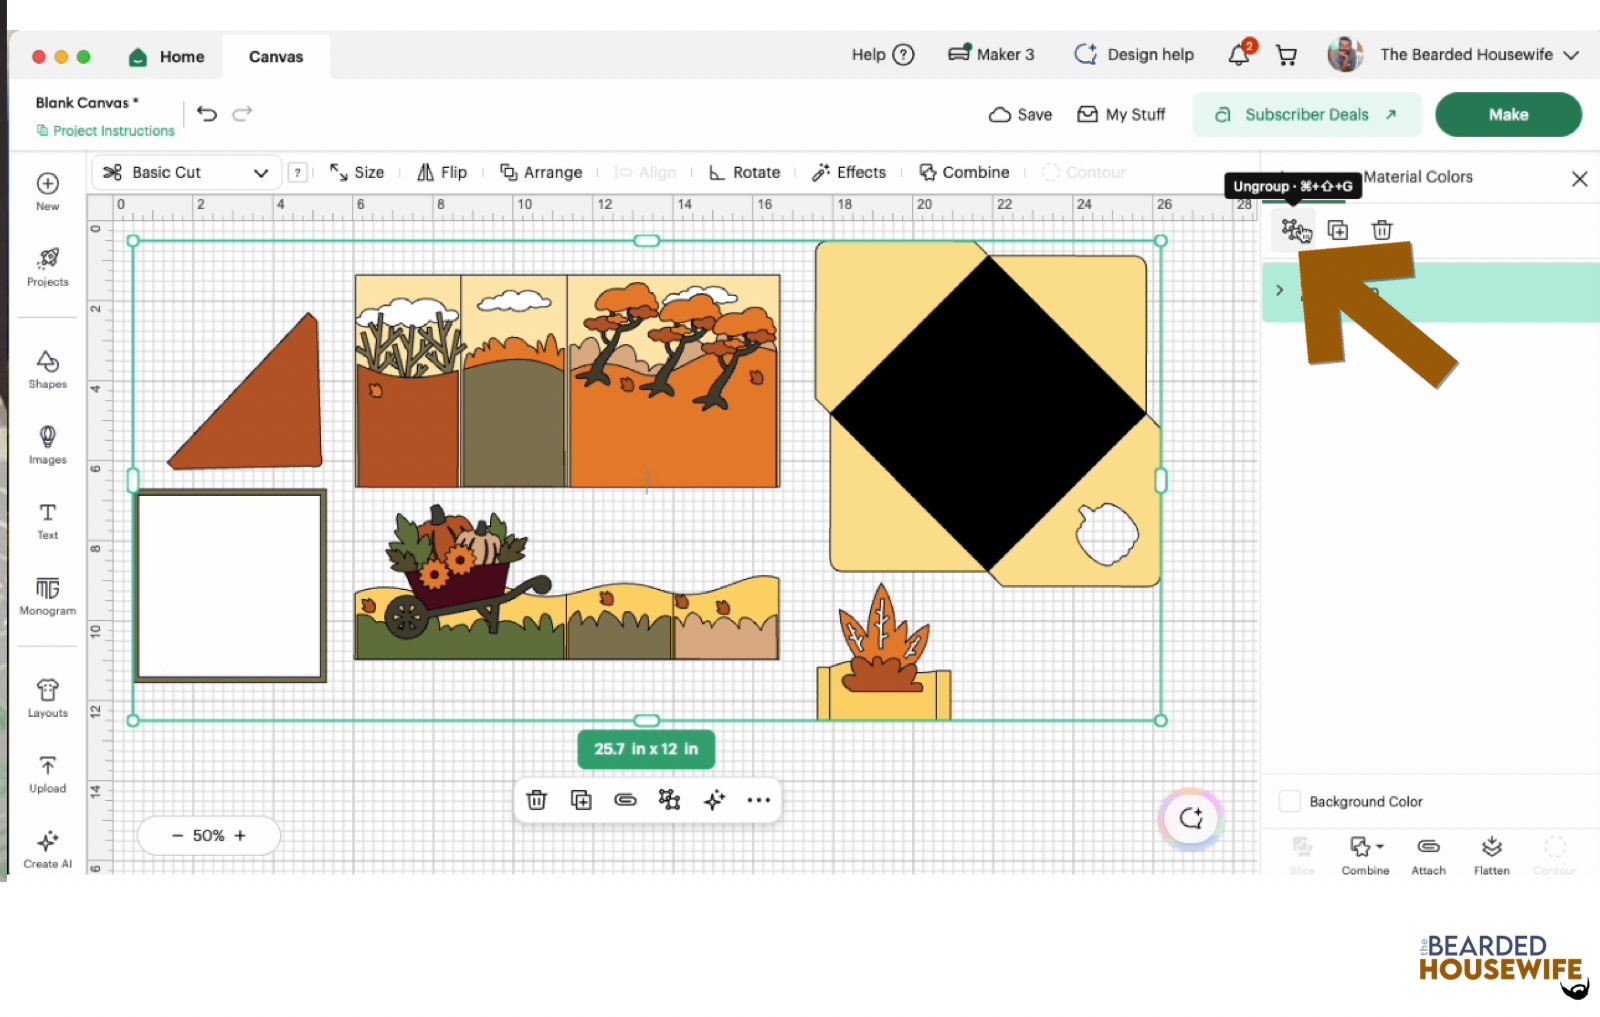Open the Flip options in toolbar
The width and height of the screenshot is (1600, 1017).
442,172
